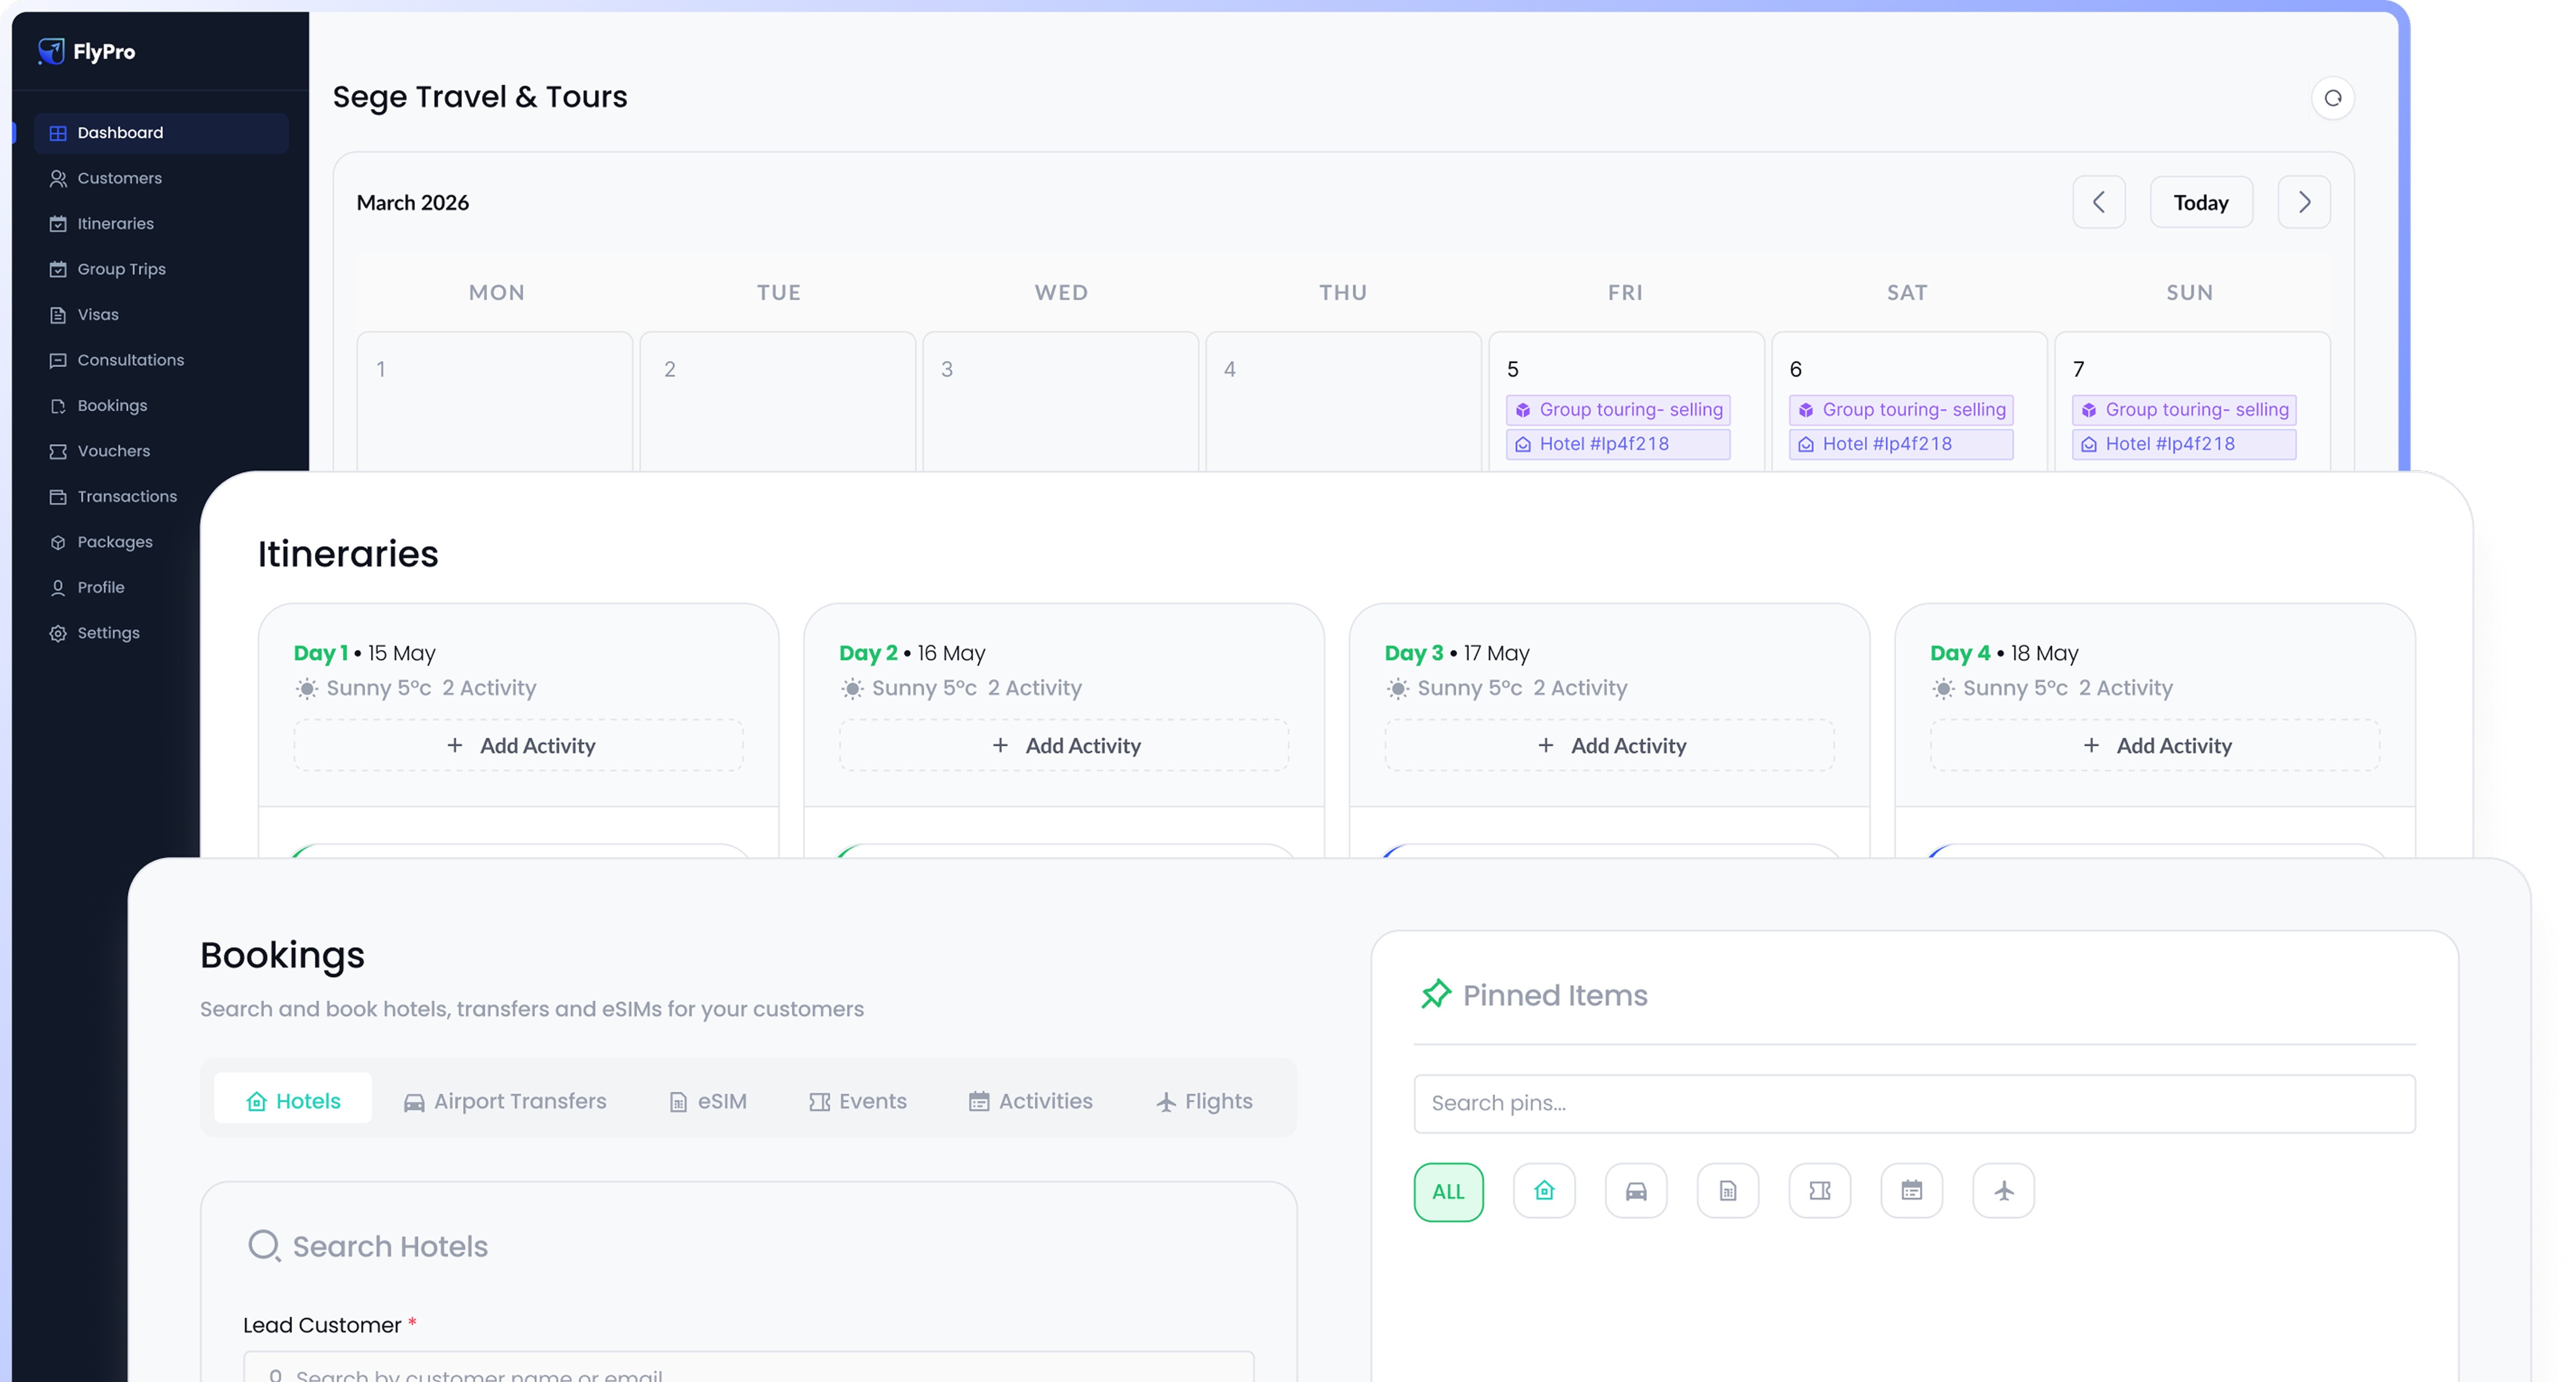Filter pinned items by activities calendar icon
This screenshot has width=2576, height=1382.
(1912, 1191)
